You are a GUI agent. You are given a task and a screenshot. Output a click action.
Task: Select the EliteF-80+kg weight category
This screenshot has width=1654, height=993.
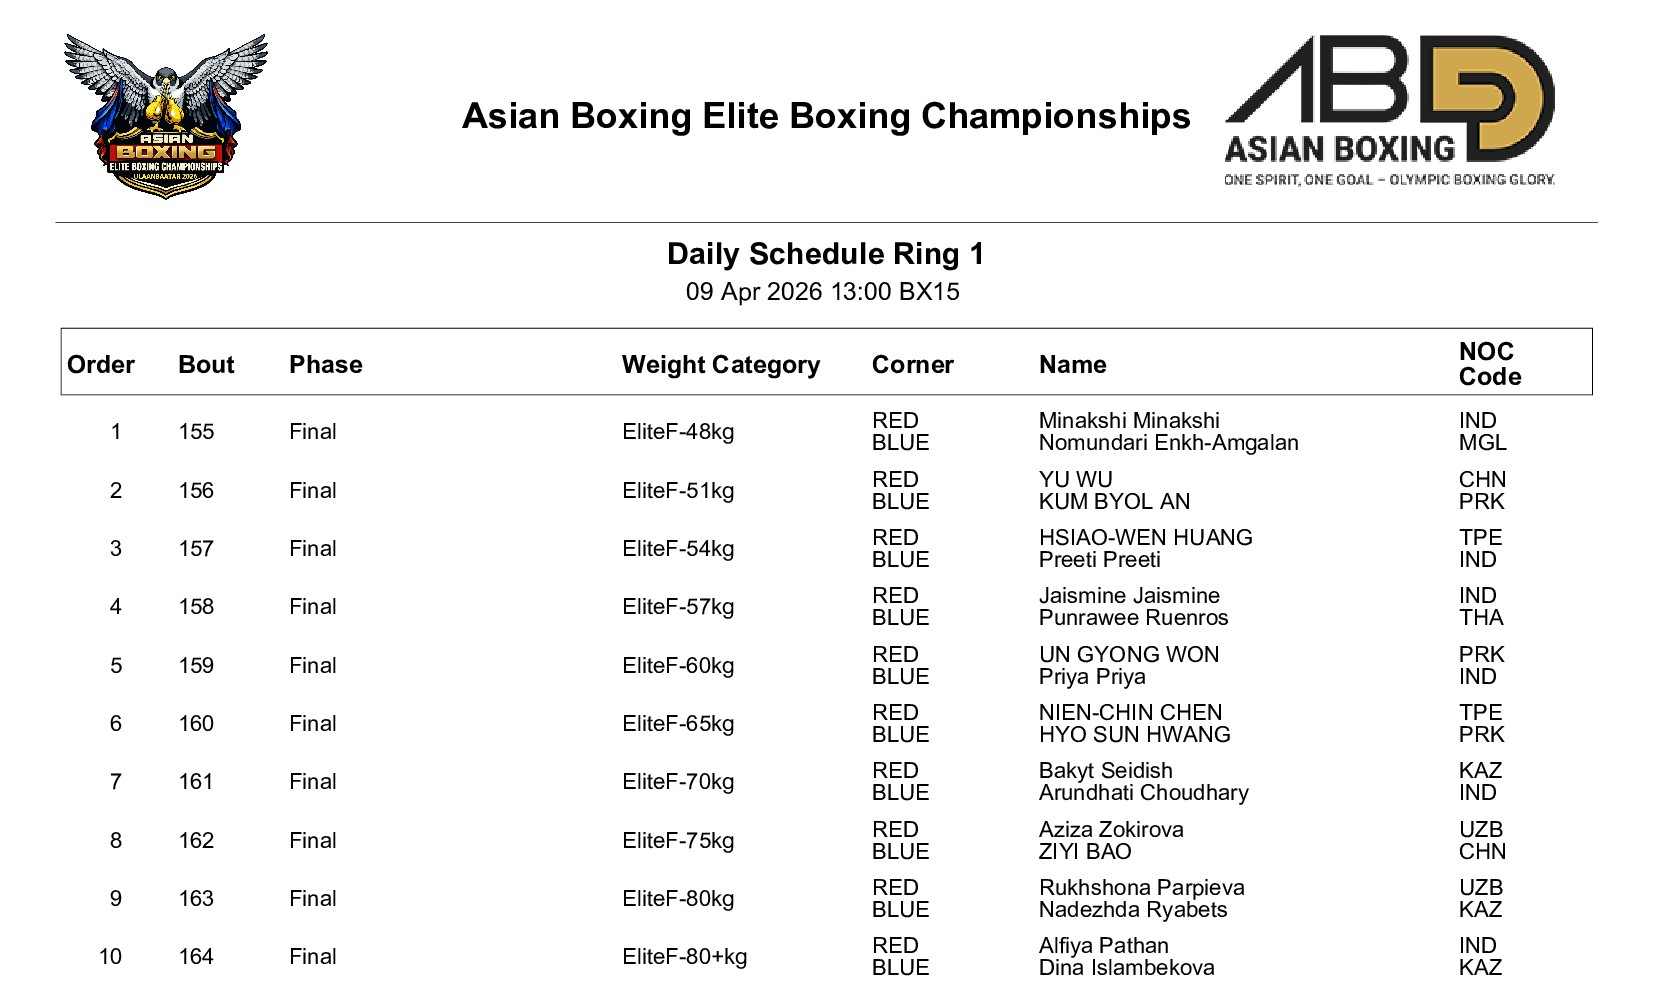[x=684, y=957]
